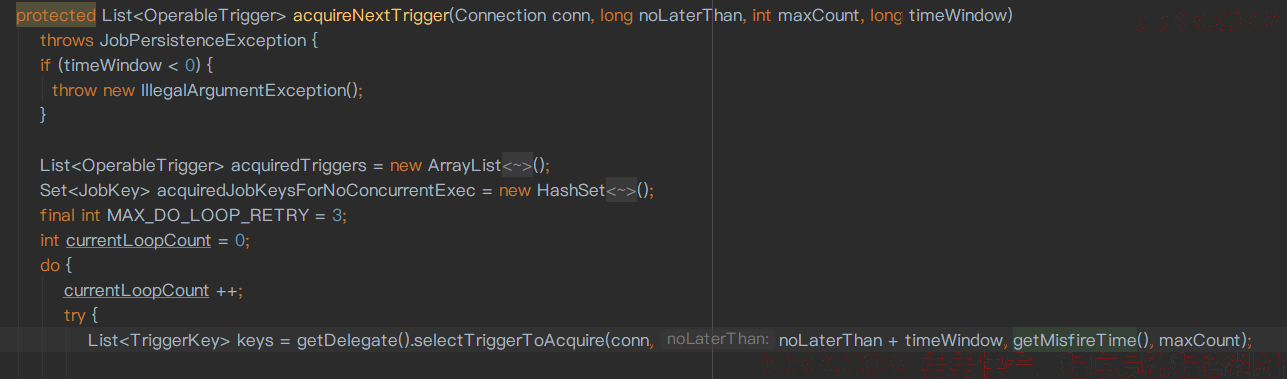Image resolution: width=1287 pixels, height=379 pixels.
Task: Click the getDelegate() call
Action: 352,340
